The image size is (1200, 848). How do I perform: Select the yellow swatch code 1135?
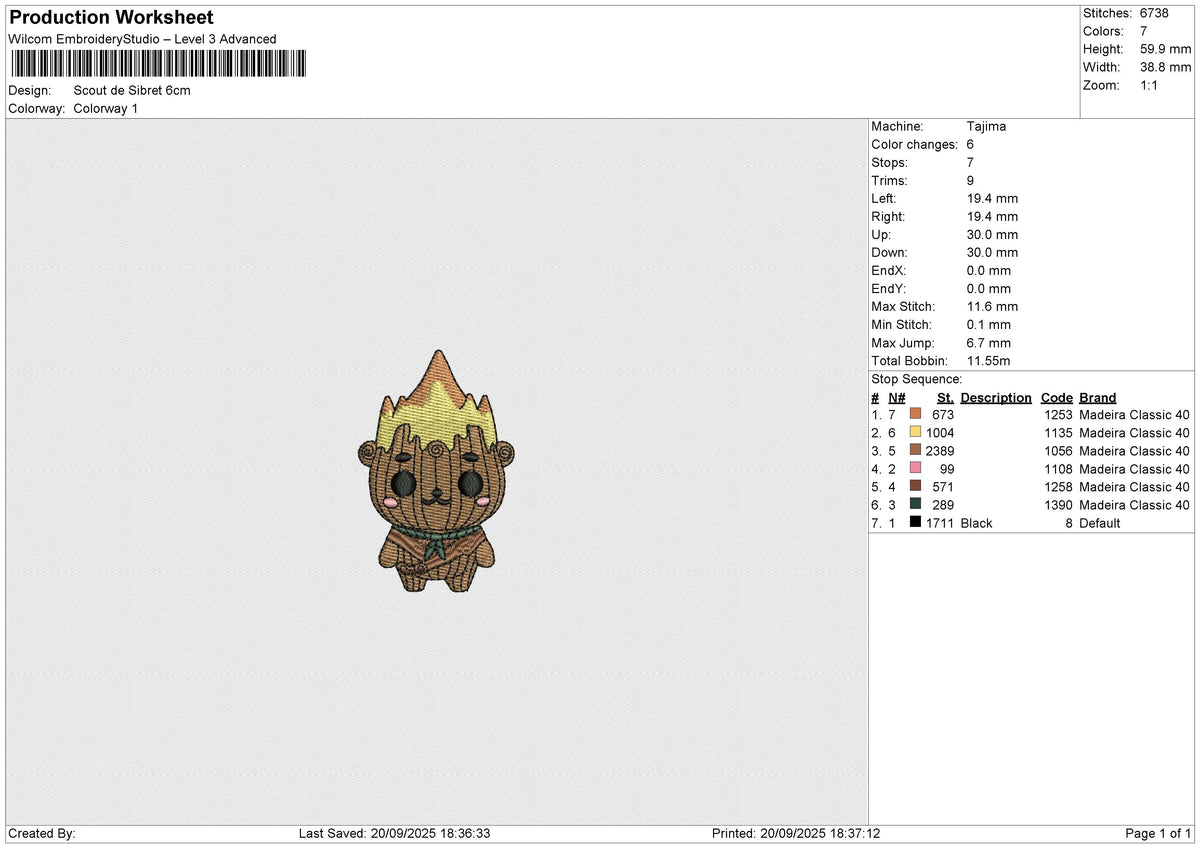[915, 432]
